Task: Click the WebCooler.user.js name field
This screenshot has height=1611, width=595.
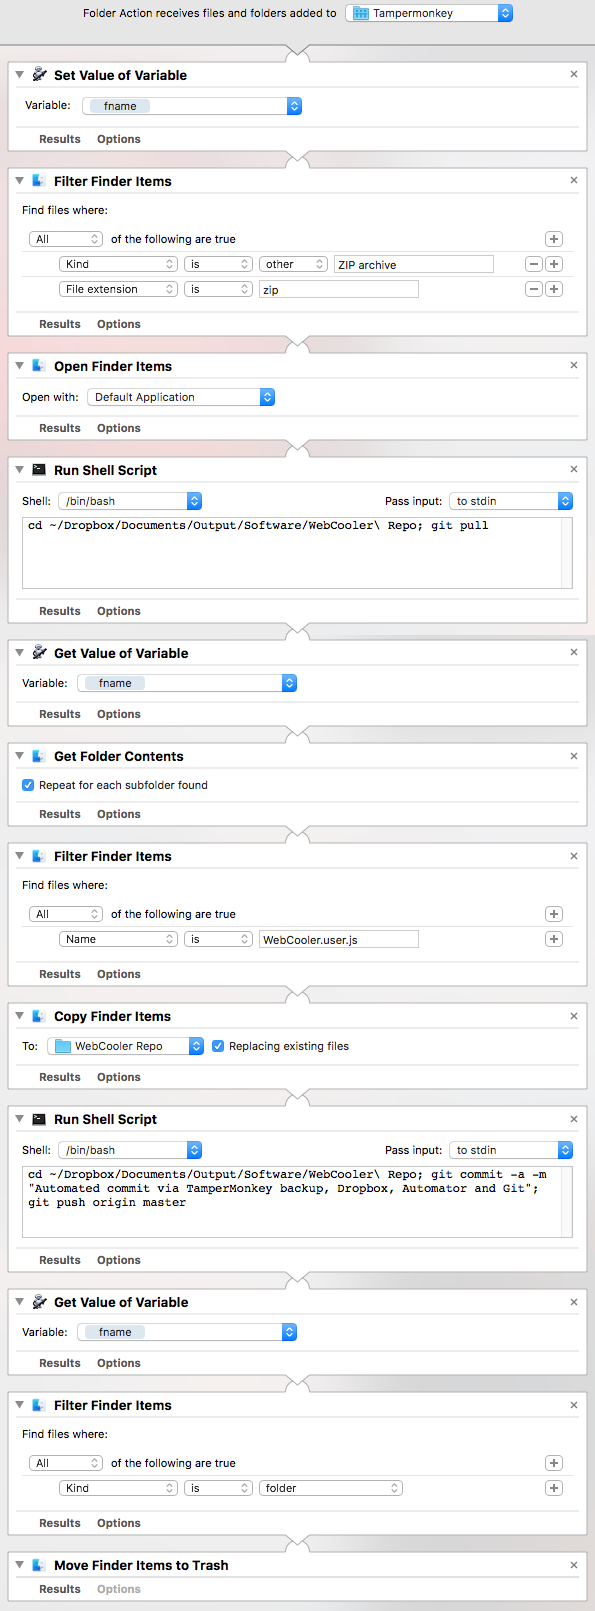Action: 339,939
